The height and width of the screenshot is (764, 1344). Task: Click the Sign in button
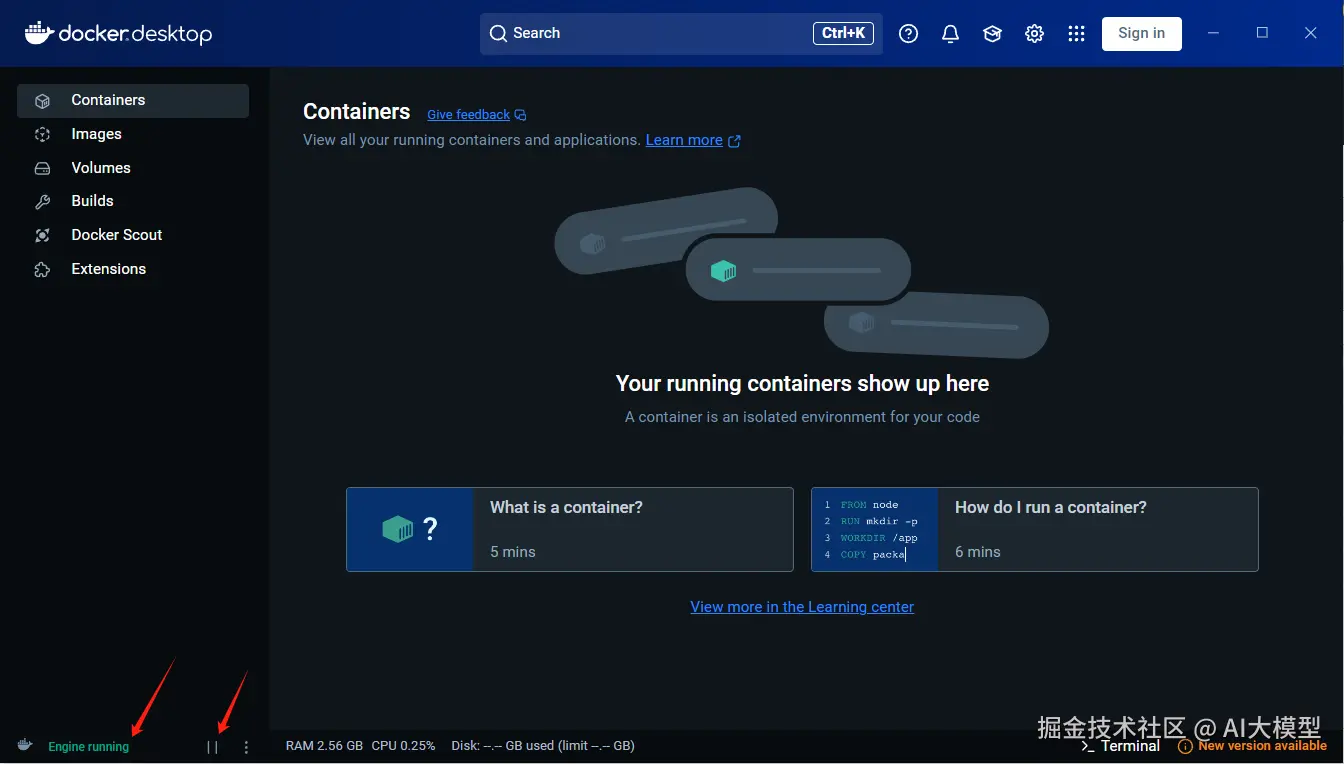[x=1142, y=33]
